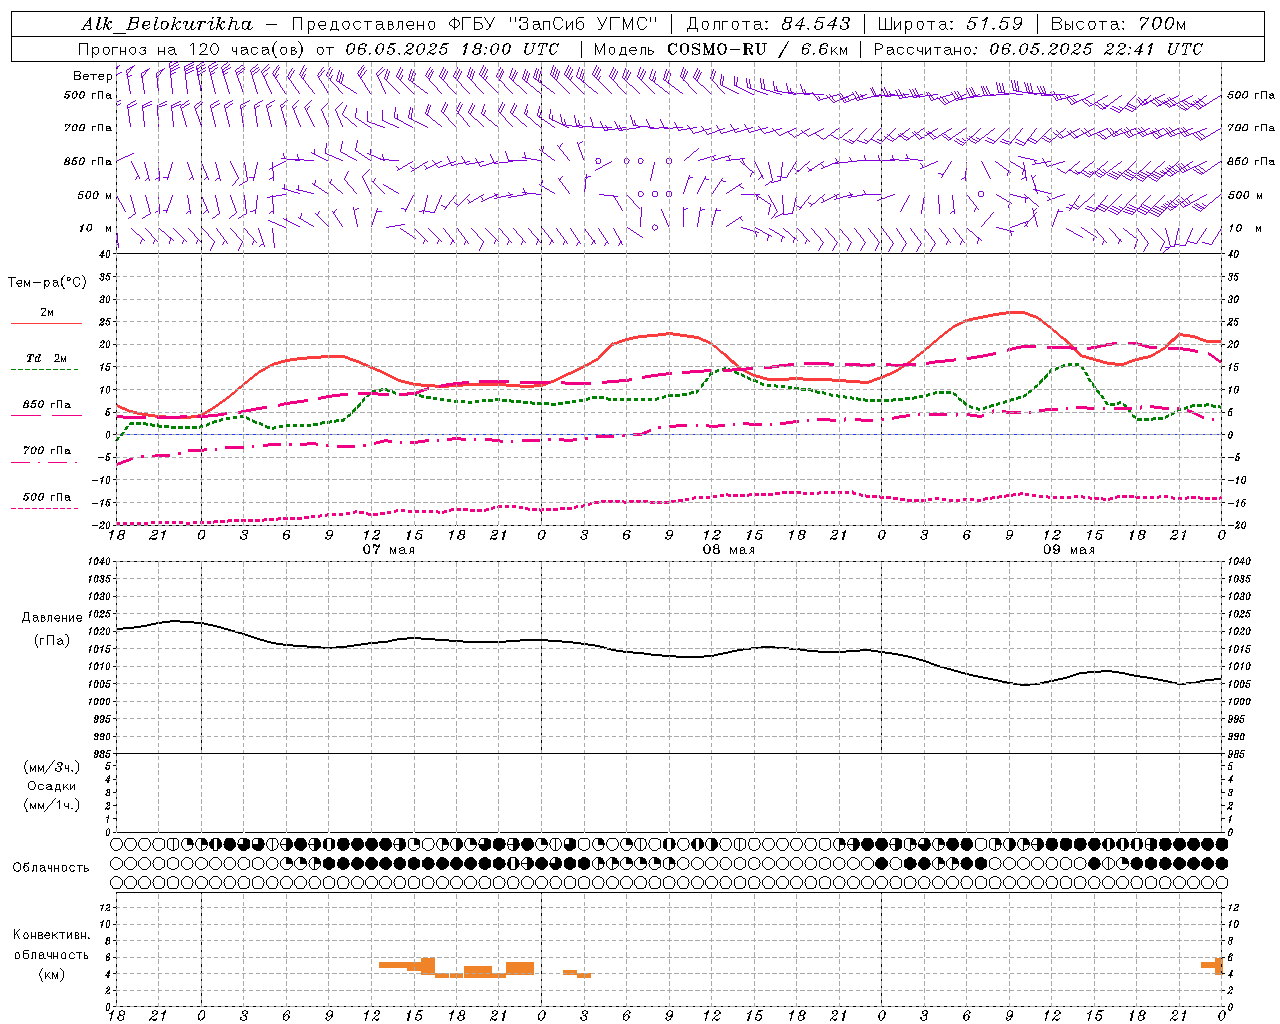Click the 'Модель COSMO-RU / 6.6км' label
This screenshot has height=1024, width=1280.
(x=720, y=49)
